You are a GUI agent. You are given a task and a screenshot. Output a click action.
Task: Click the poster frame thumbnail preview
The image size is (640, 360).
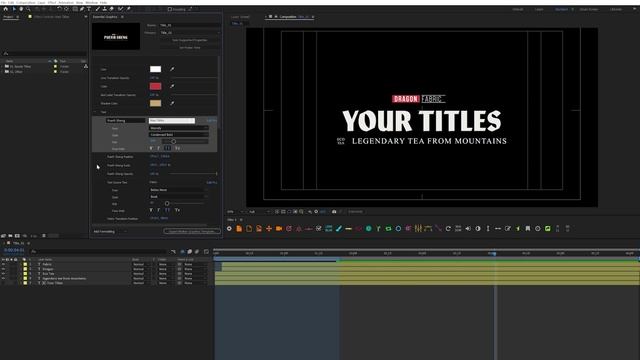[x=116, y=36]
